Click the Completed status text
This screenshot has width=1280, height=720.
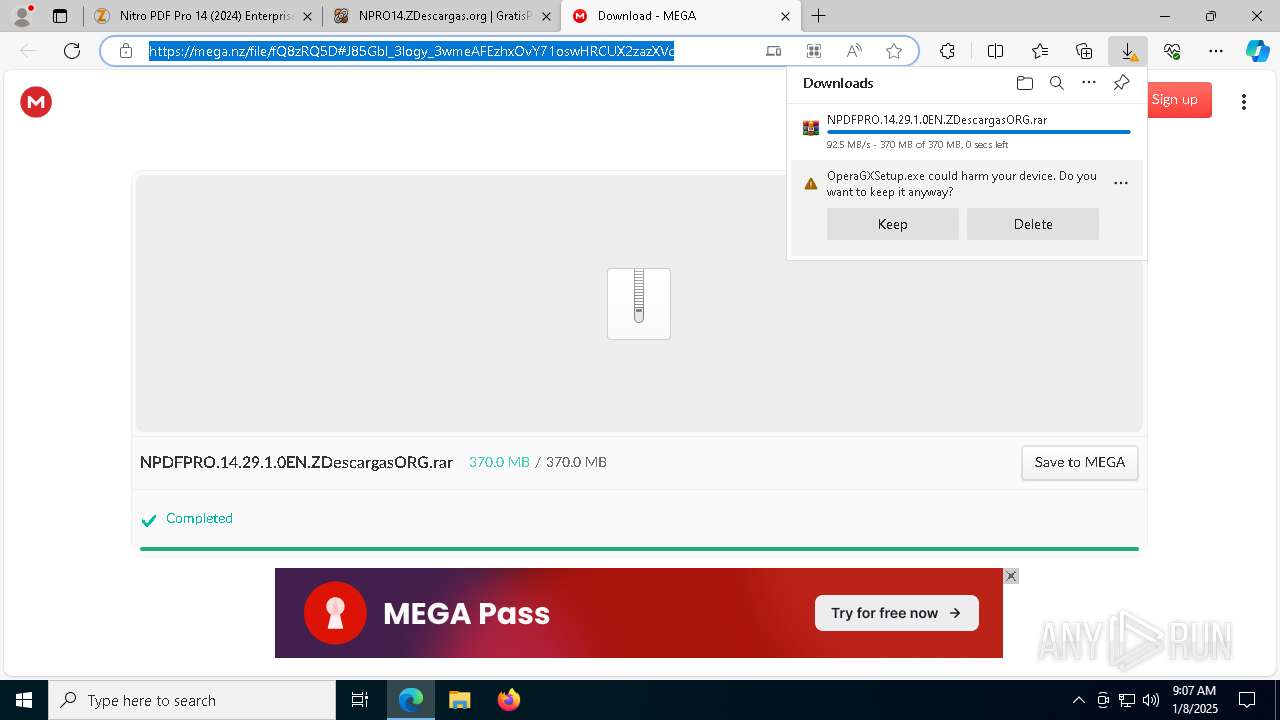coord(199,518)
